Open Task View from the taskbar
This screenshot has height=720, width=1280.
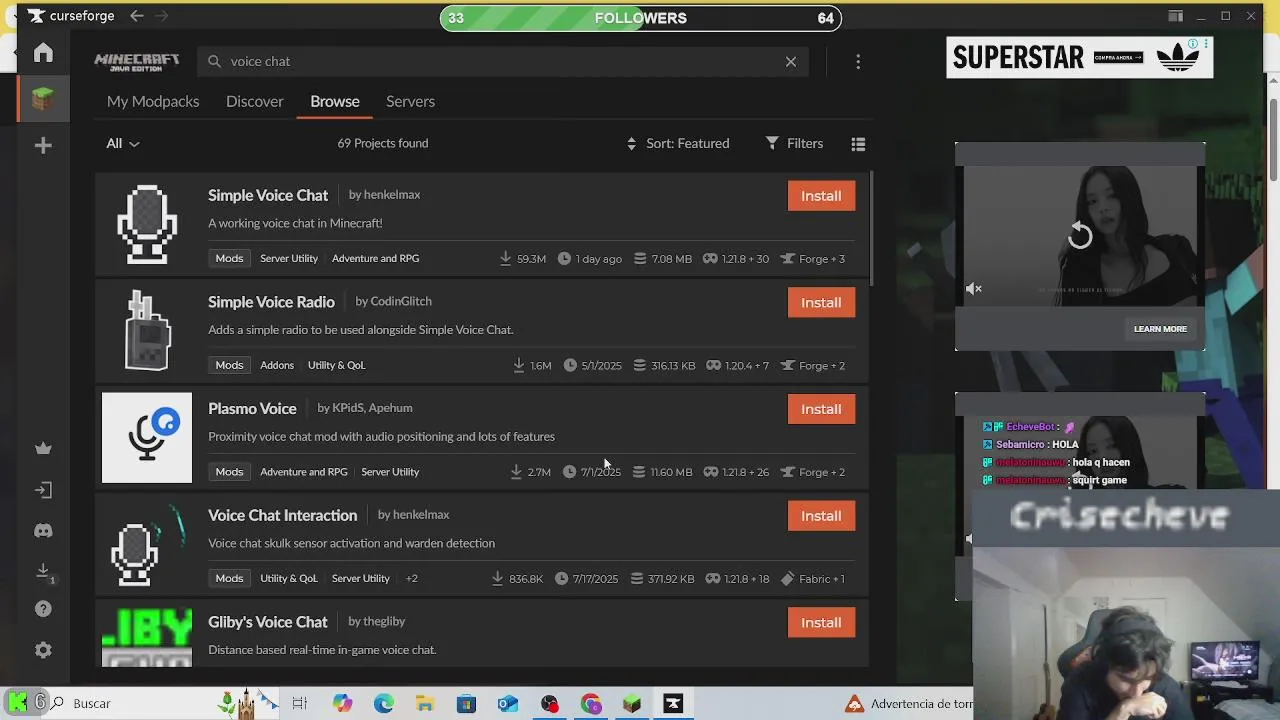[x=299, y=704]
